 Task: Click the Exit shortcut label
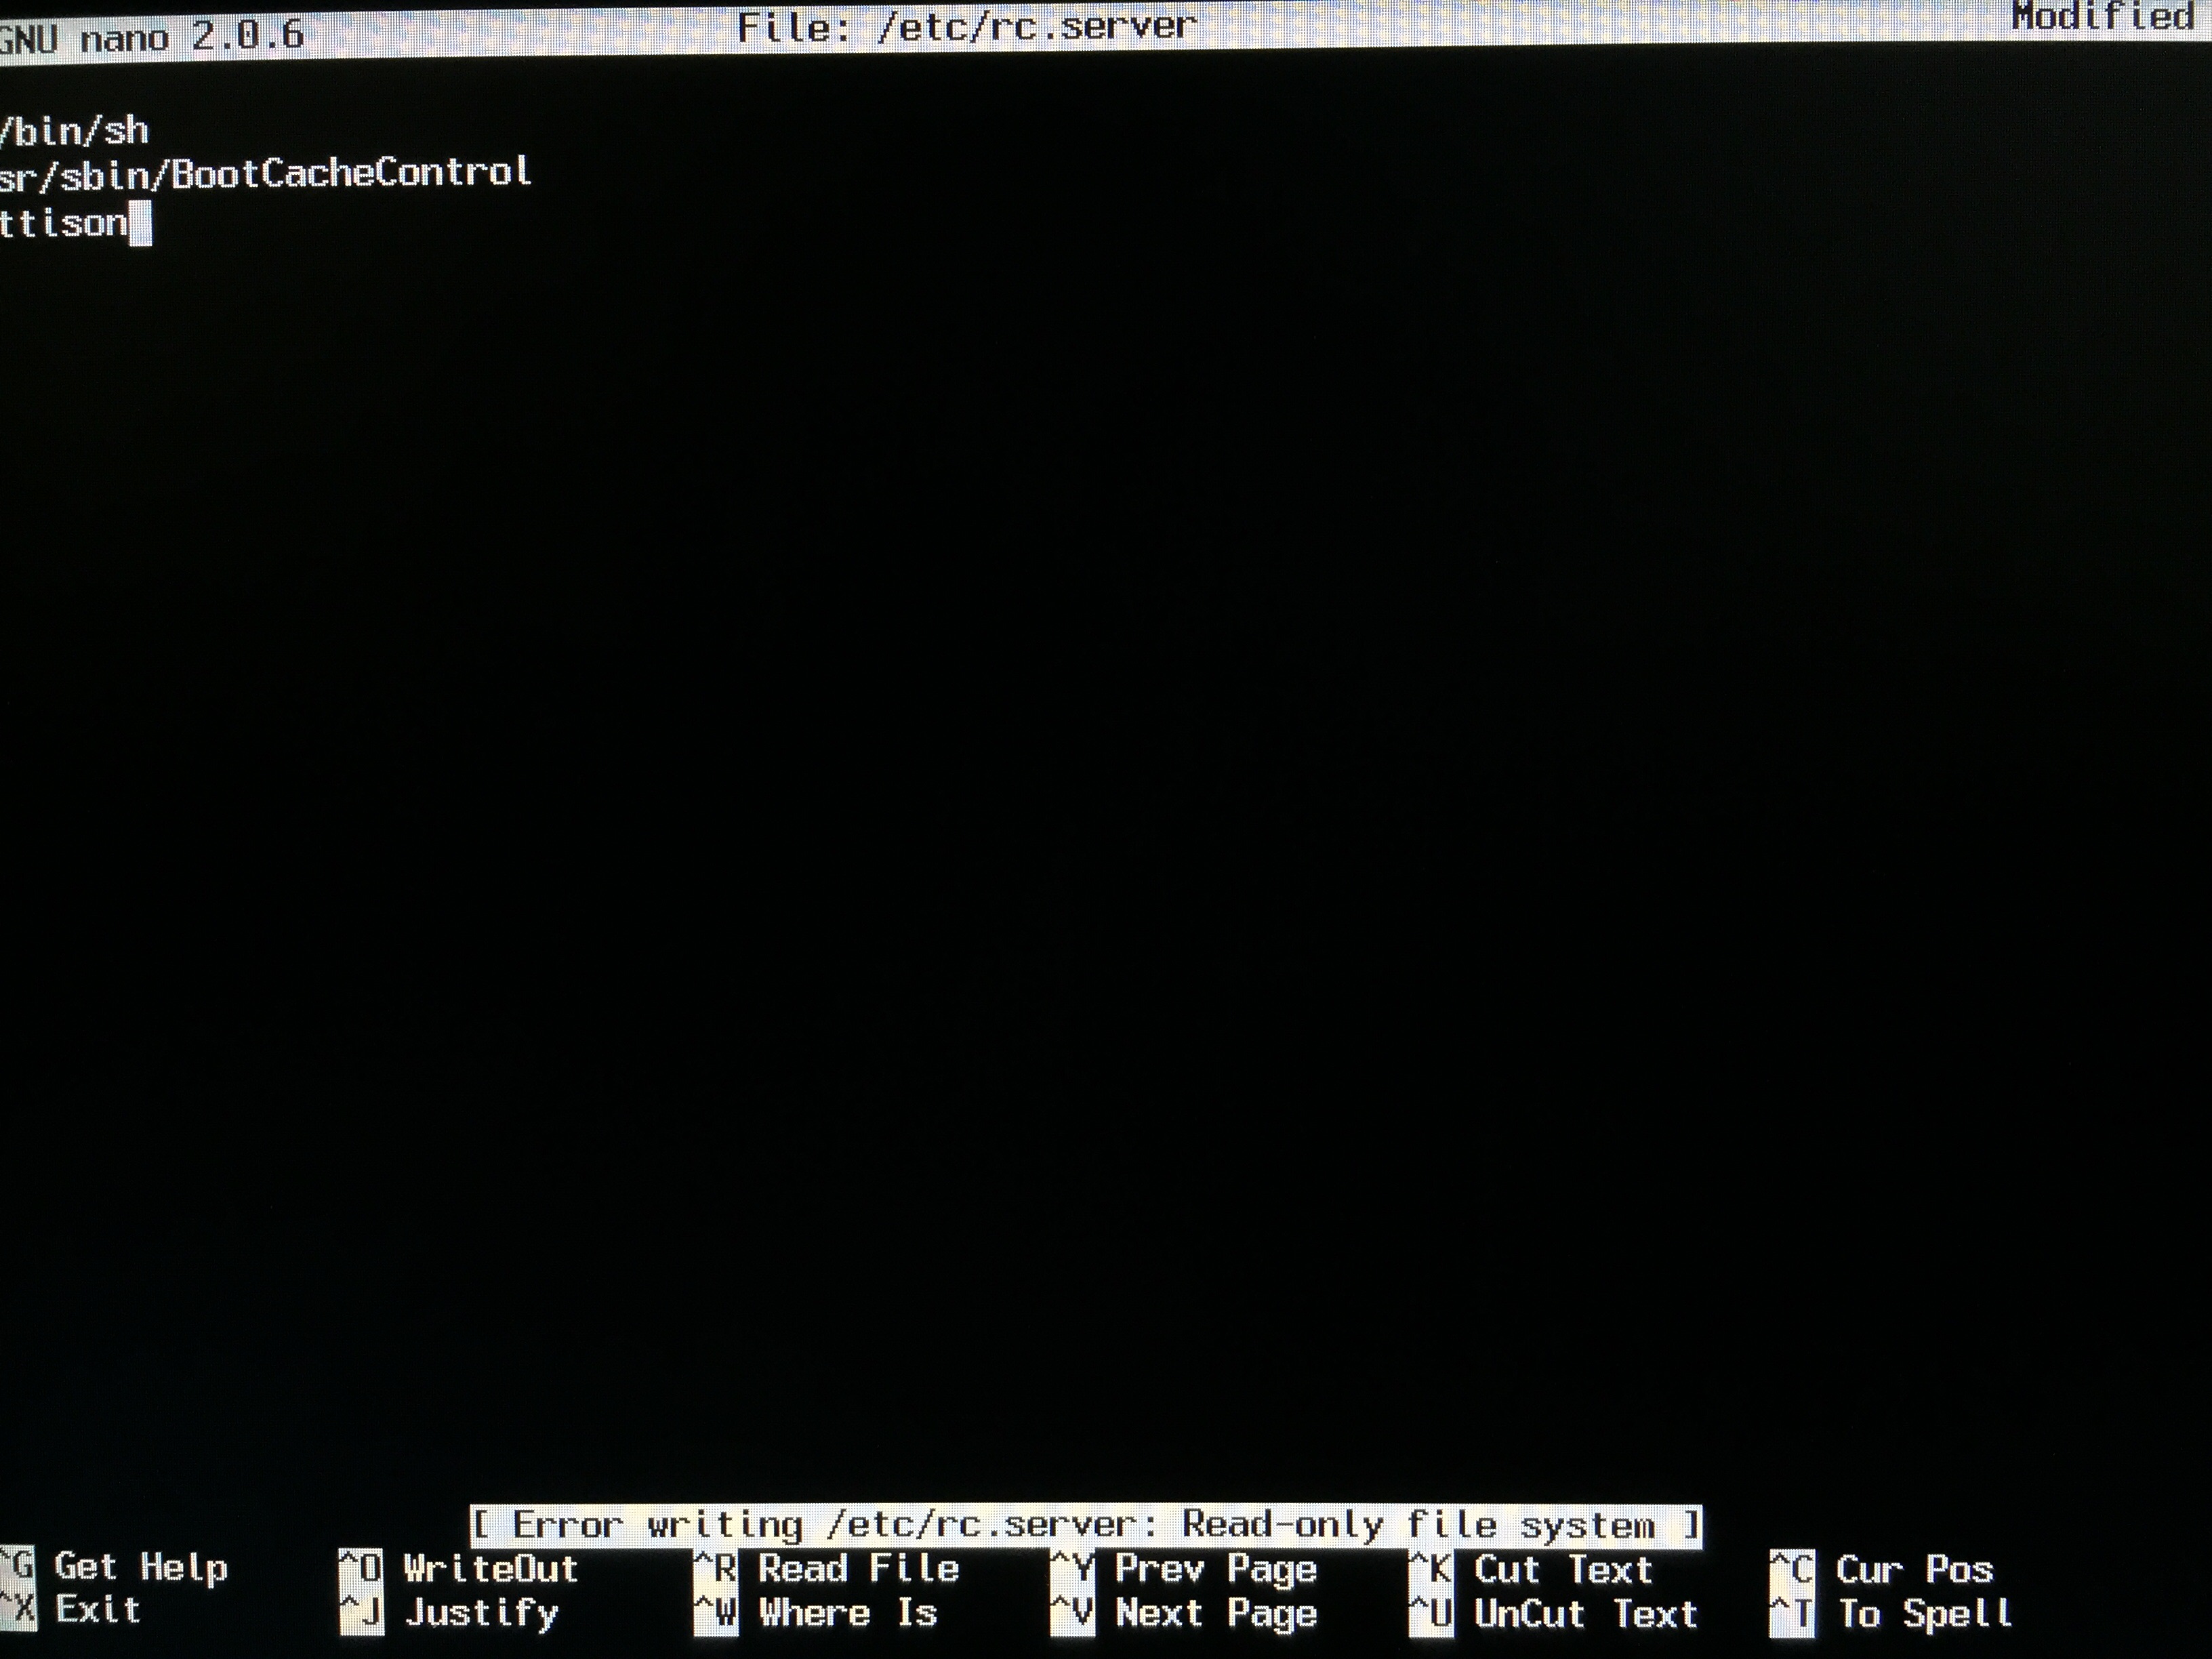pyautogui.click(x=97, y=1611)
